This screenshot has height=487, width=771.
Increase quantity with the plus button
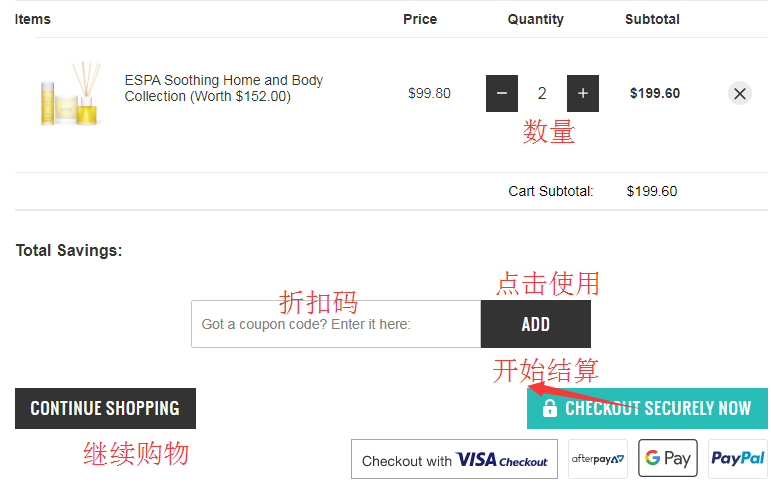pyautogui.click(x=583, y=94)
